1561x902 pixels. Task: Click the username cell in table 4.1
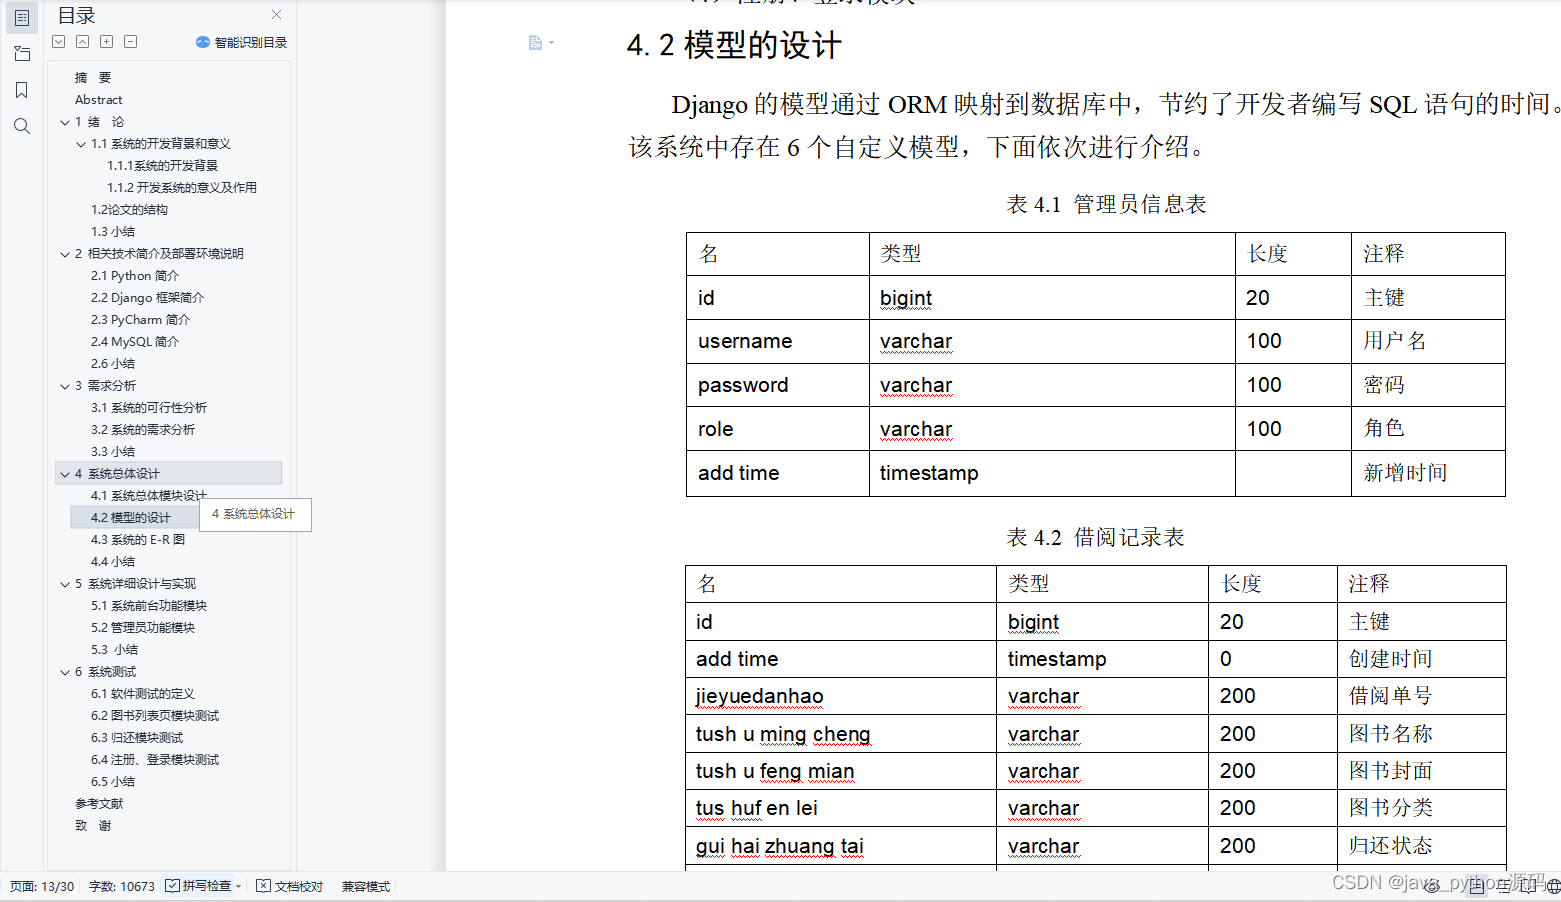coord(778,341)
